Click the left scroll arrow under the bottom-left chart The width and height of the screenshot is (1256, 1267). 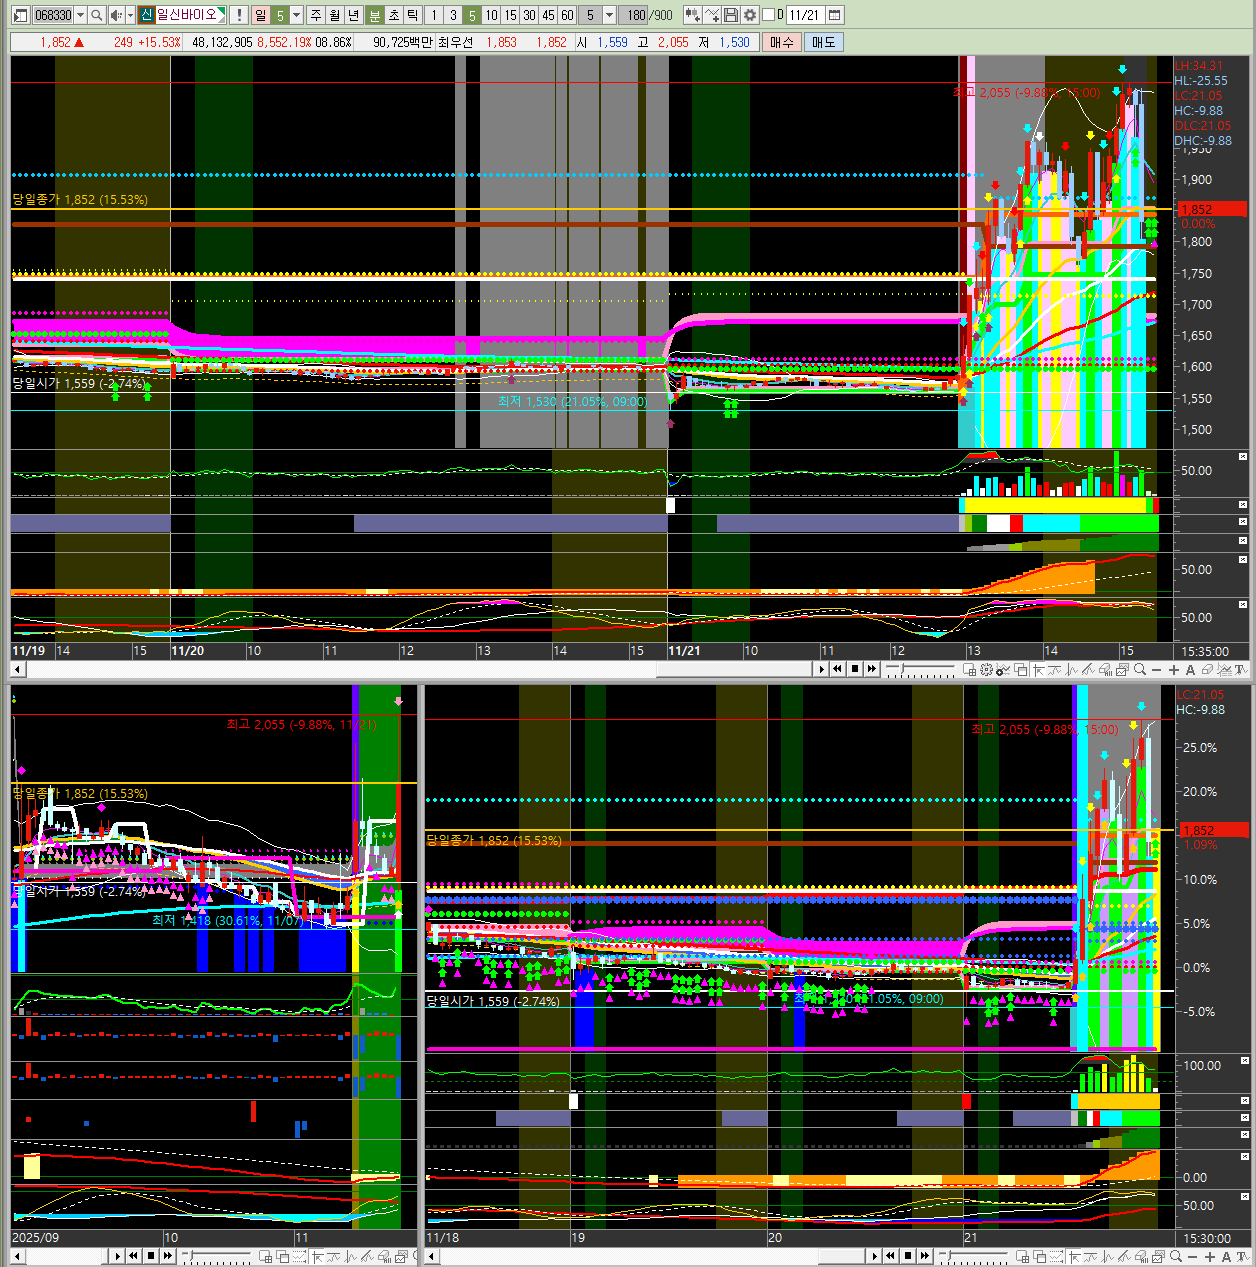pyautogui.click(x=17, y=1256)
